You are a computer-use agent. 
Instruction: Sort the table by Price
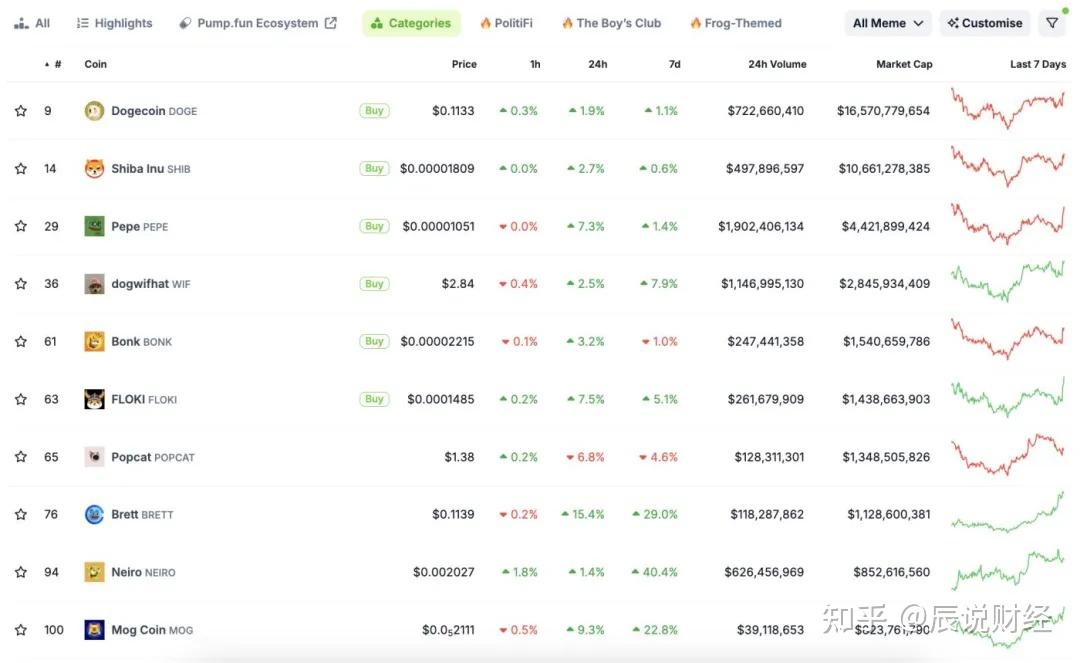click(x=464, y=64)
